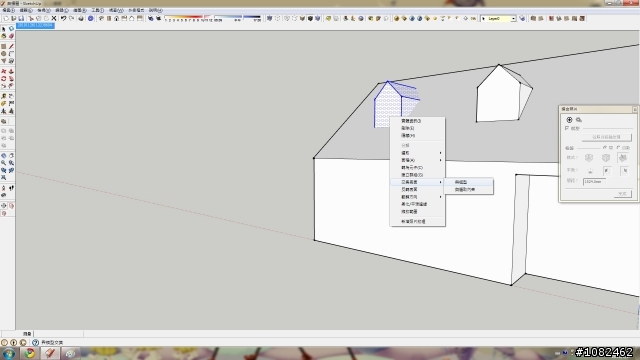The height and width of the screenshot is (360, 640).
Task: Toggle the last plane icon in Match Photo
Action: (x=624, y=171)
